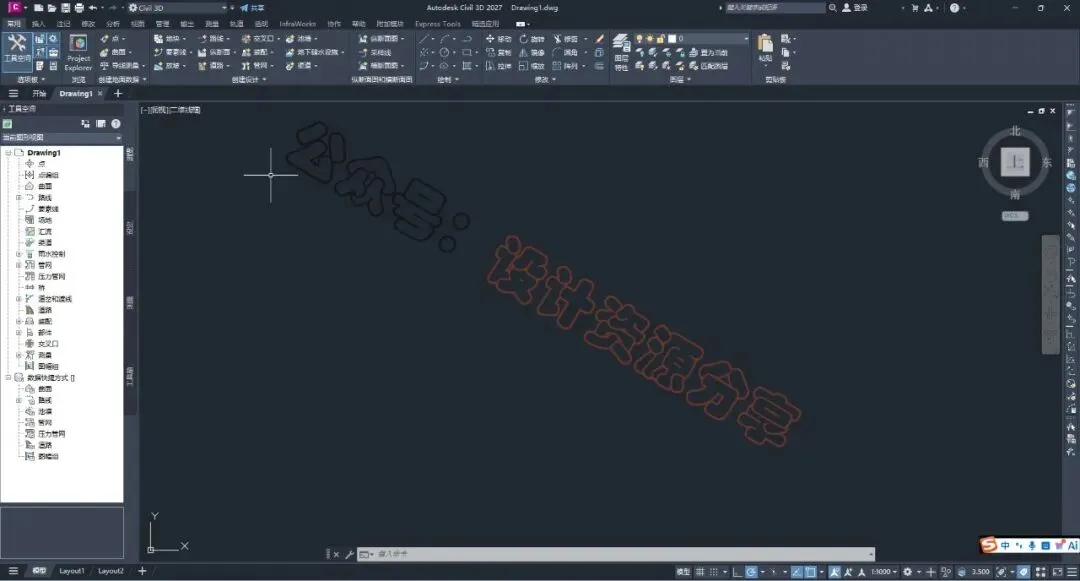Click the WCS label under the ViewCube
The image size is (1080, 581).
[1015, 215]
